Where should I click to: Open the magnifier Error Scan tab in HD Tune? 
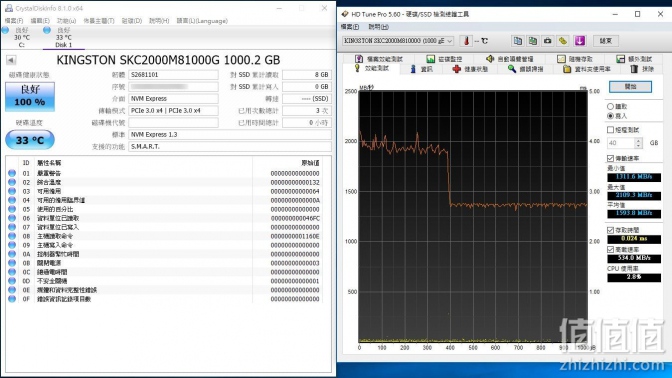525,69
